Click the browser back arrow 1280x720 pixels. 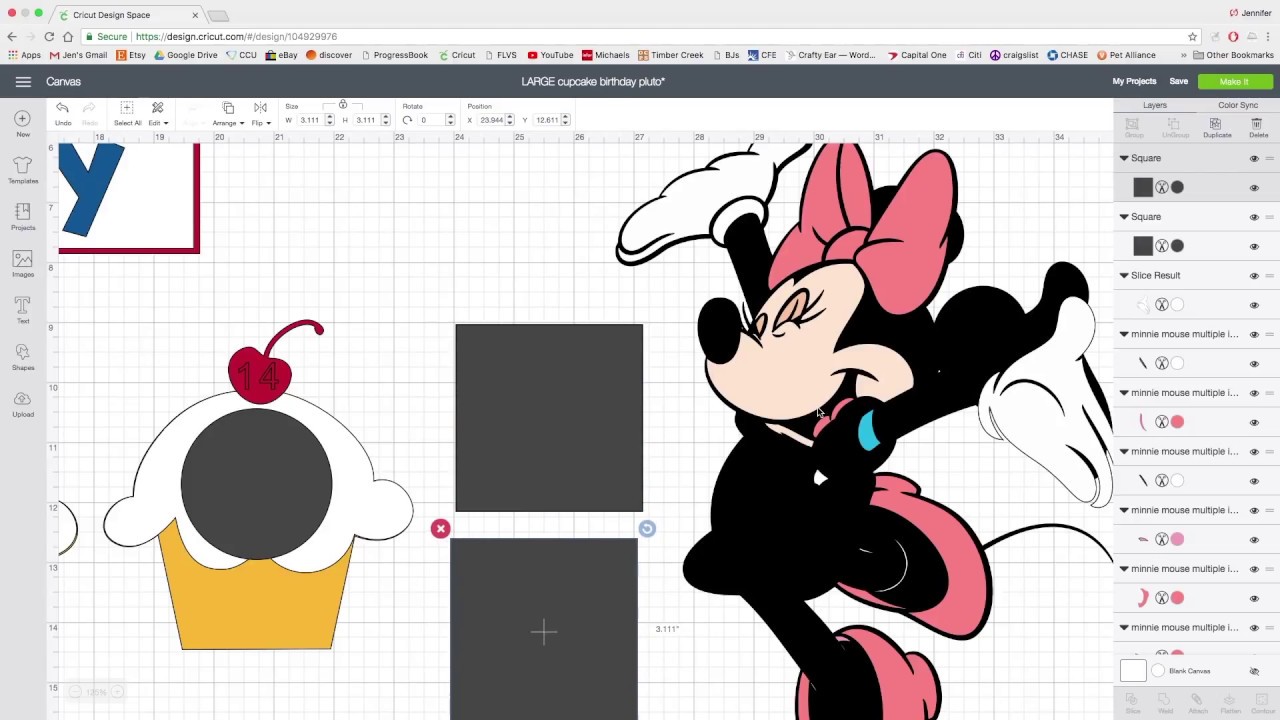tap(12, 36)
